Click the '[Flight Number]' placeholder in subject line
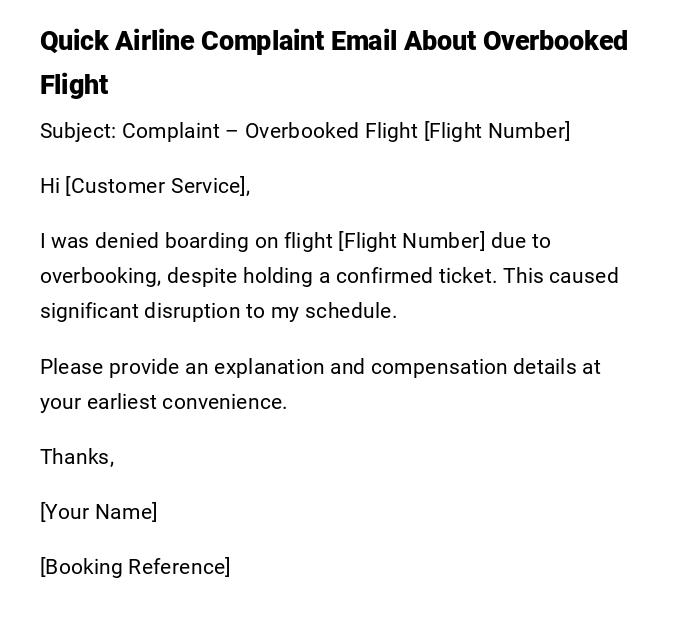This screenshot has height=630, width=700. tap(496, 131)
